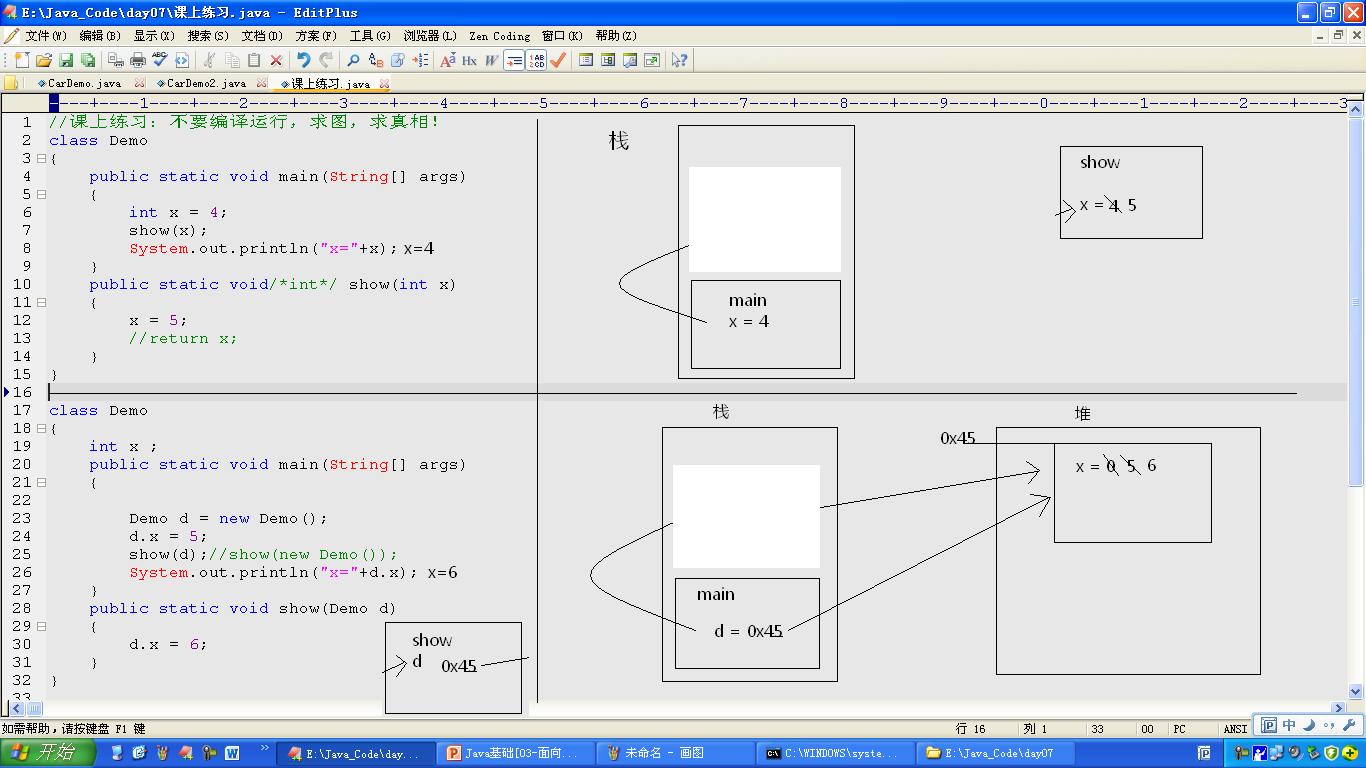Show the Output window toolbar icon
1366x768 pixels.
(x=608, y=60)
